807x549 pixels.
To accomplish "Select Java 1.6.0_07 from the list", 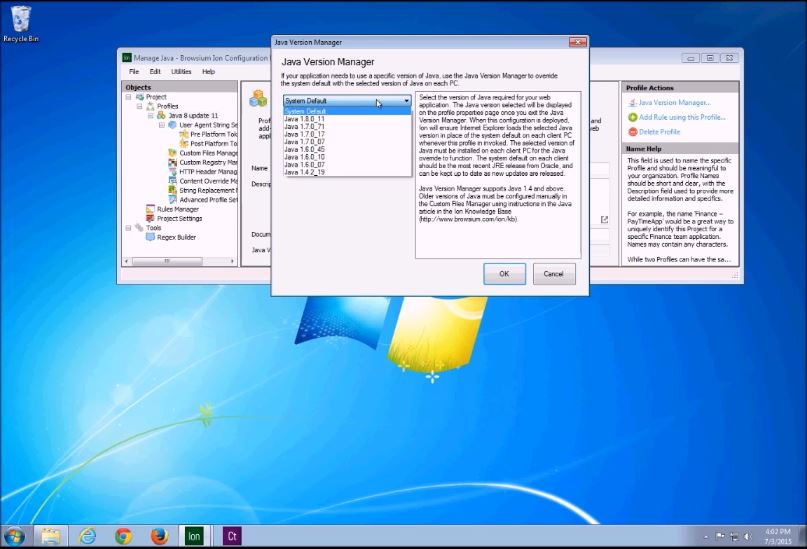I will click(x=347, y=165).
